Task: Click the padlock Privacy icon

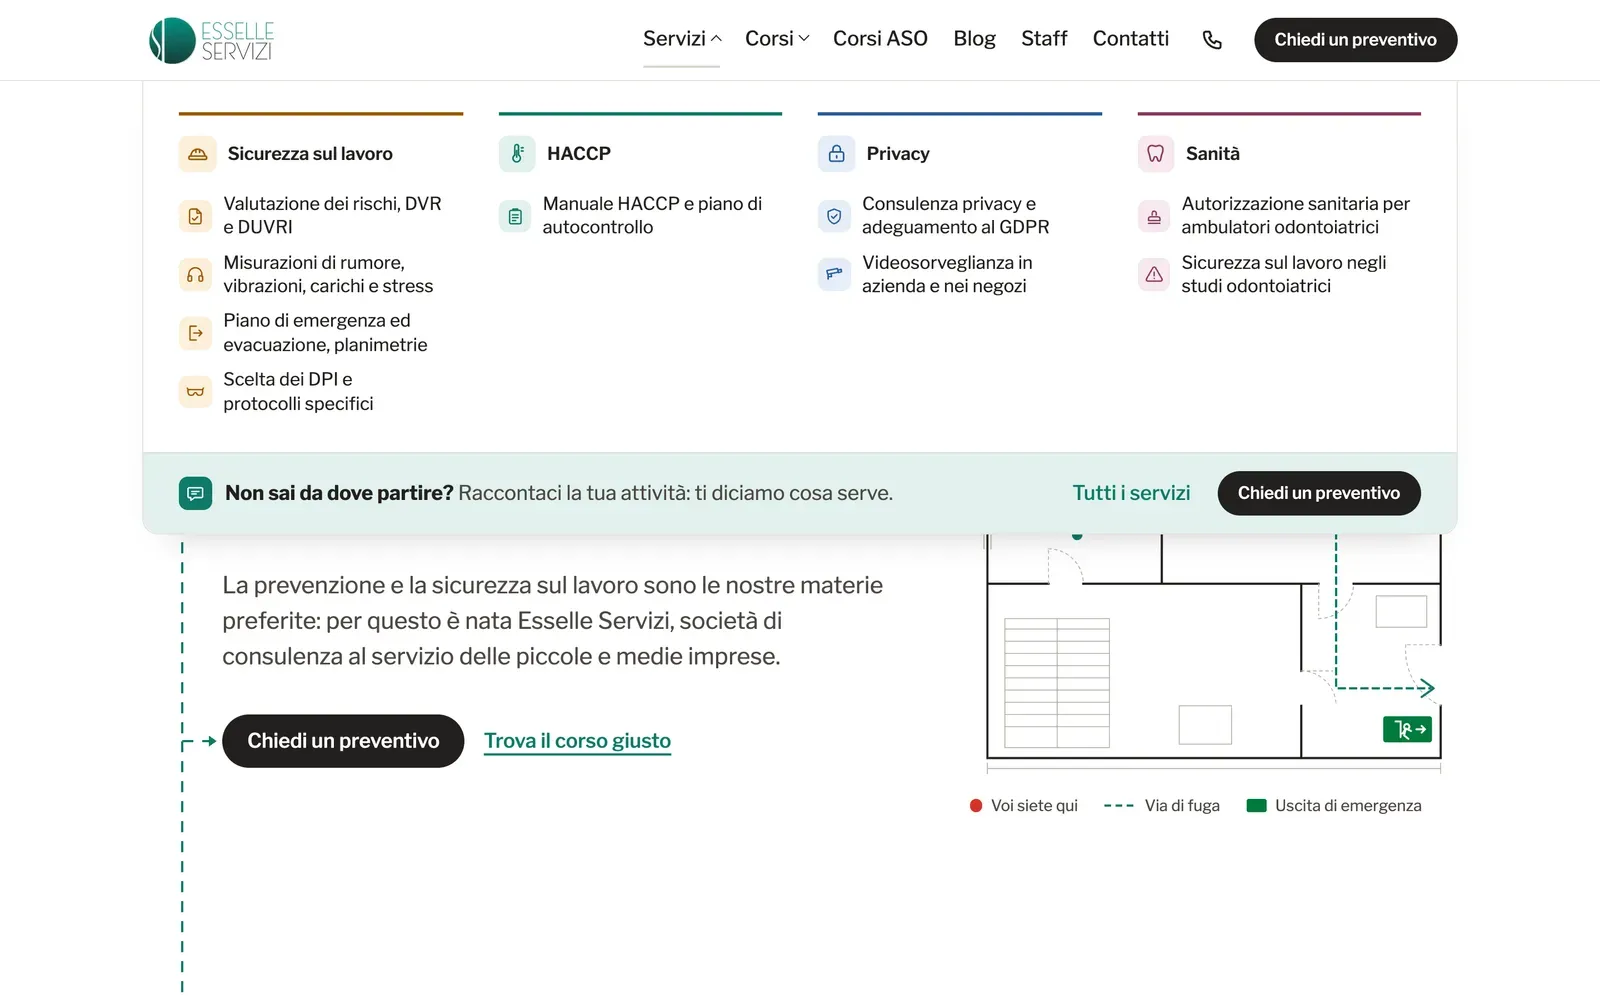Action: pyautogui.click(x=836, y=154)
